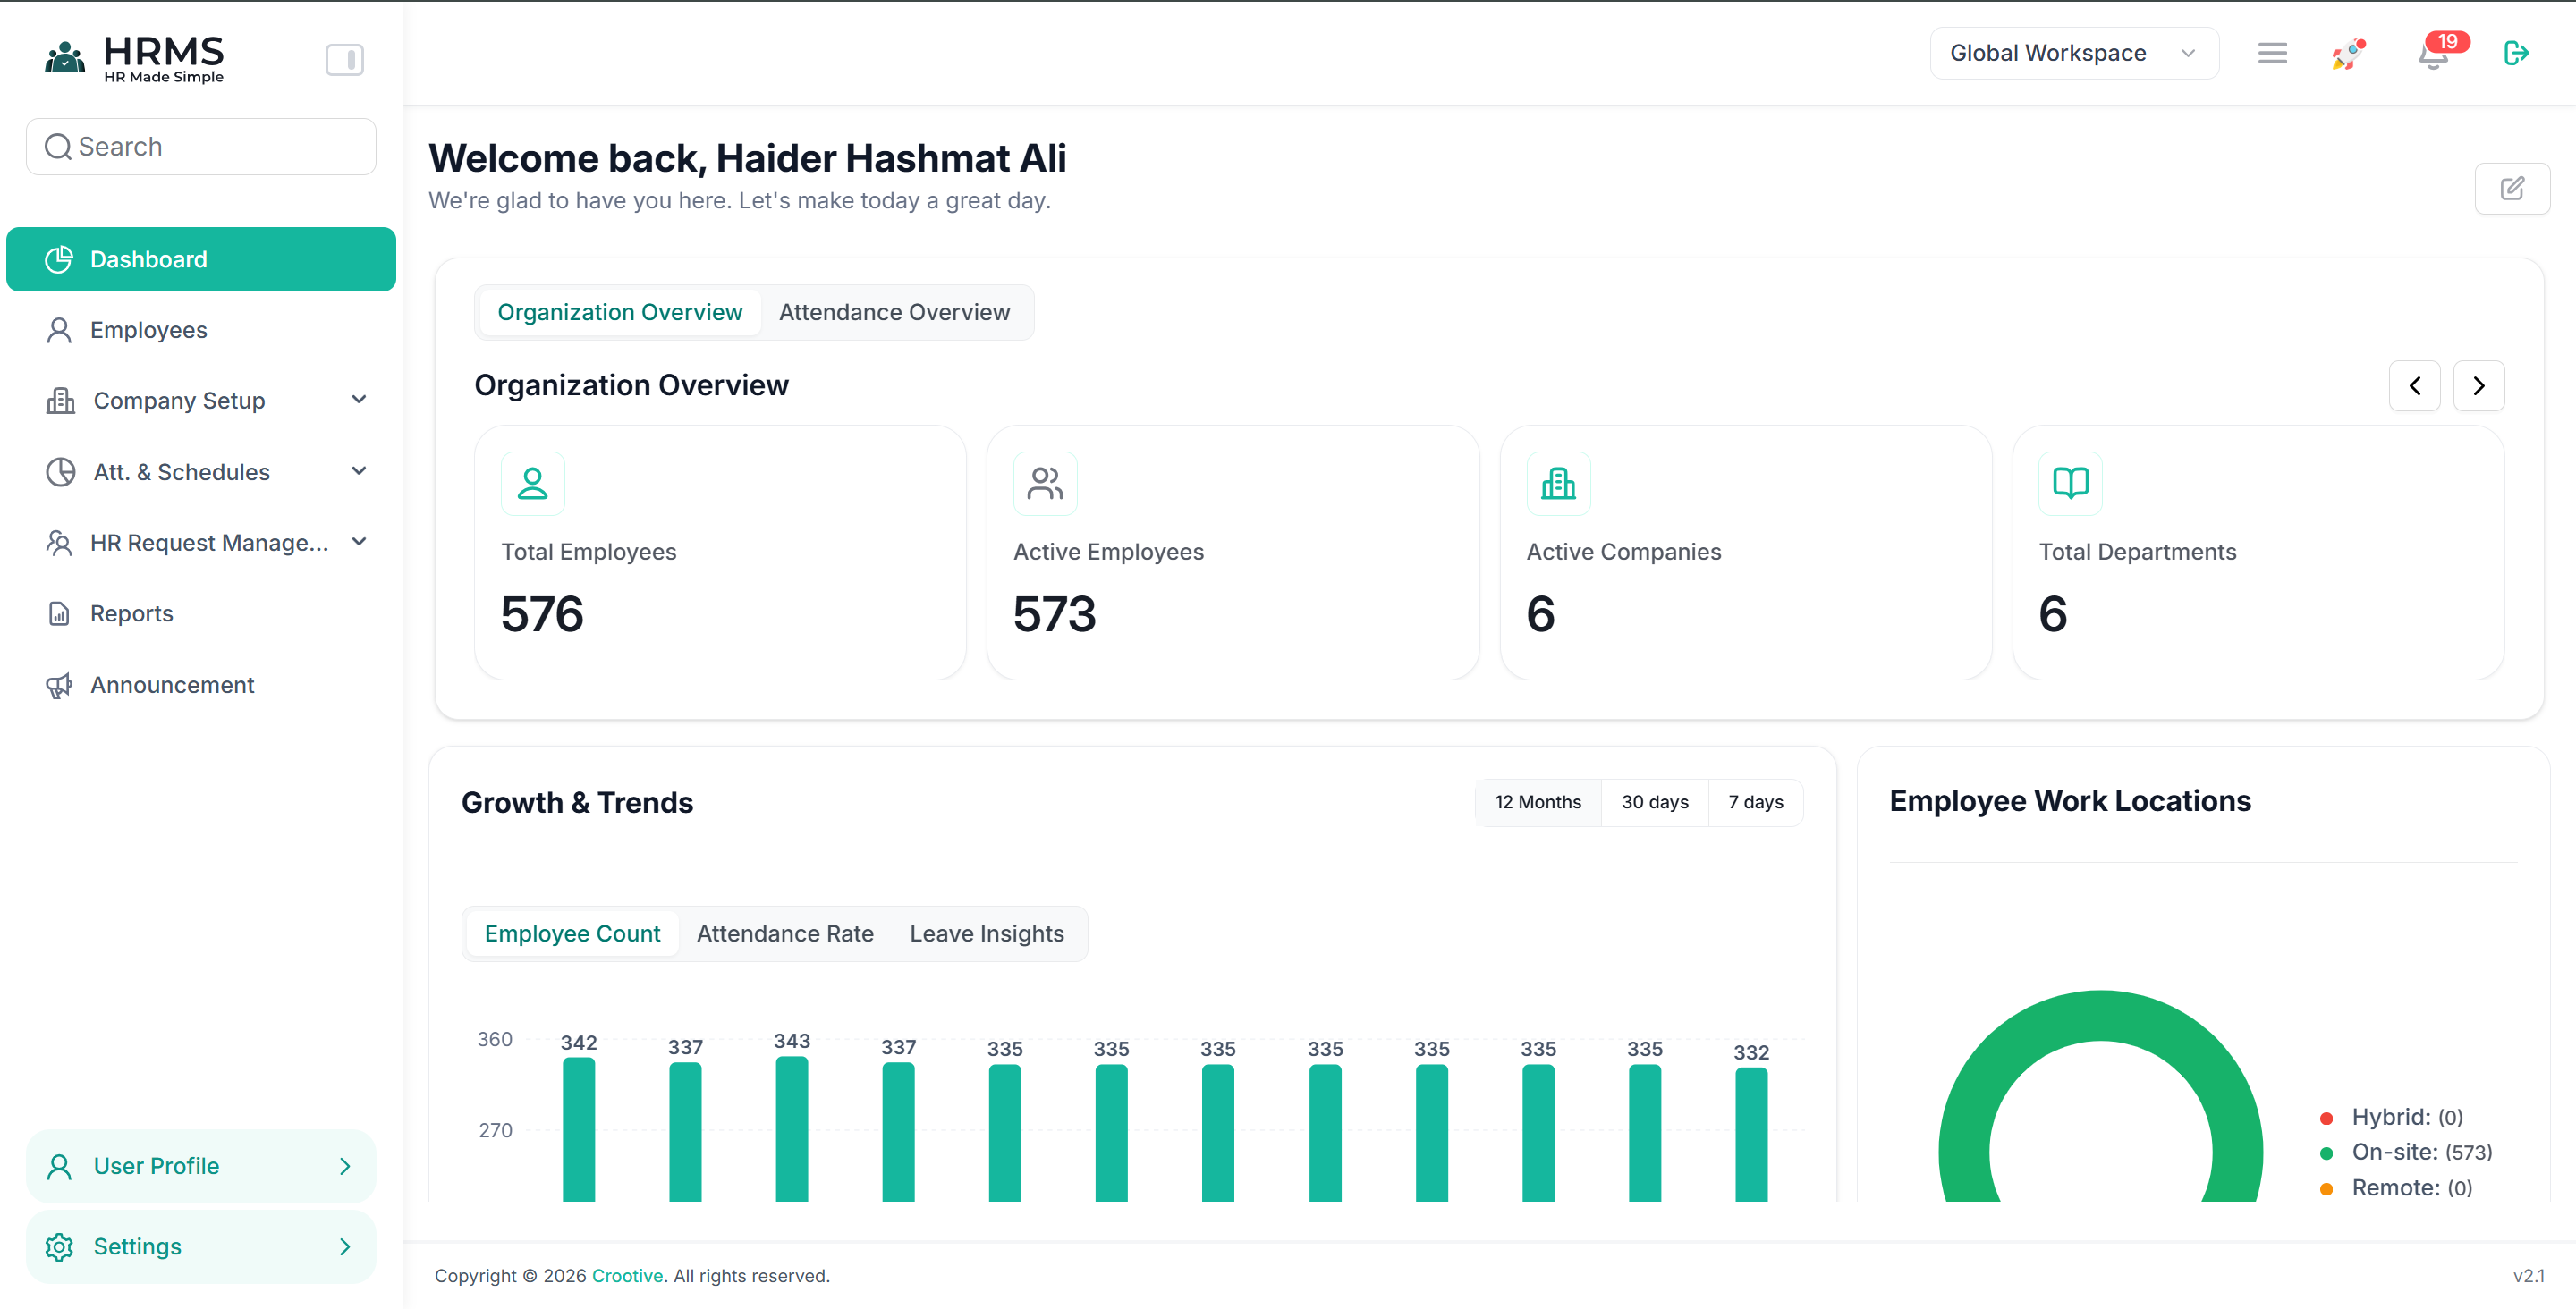Click the Total Departments label
2576x1309 pixels.
(x=2137, y=552)
